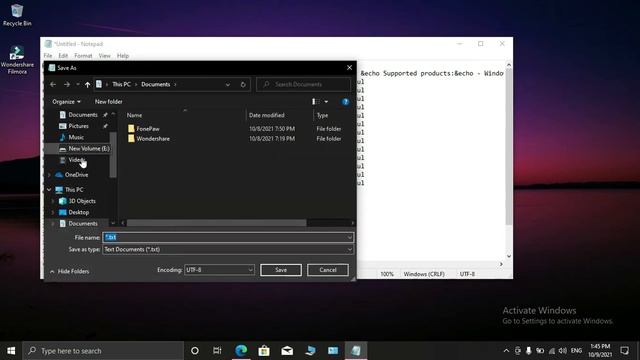Sort by Type column header
The width and height of the screenshot is (640, 360).
(x=322, y=116)
